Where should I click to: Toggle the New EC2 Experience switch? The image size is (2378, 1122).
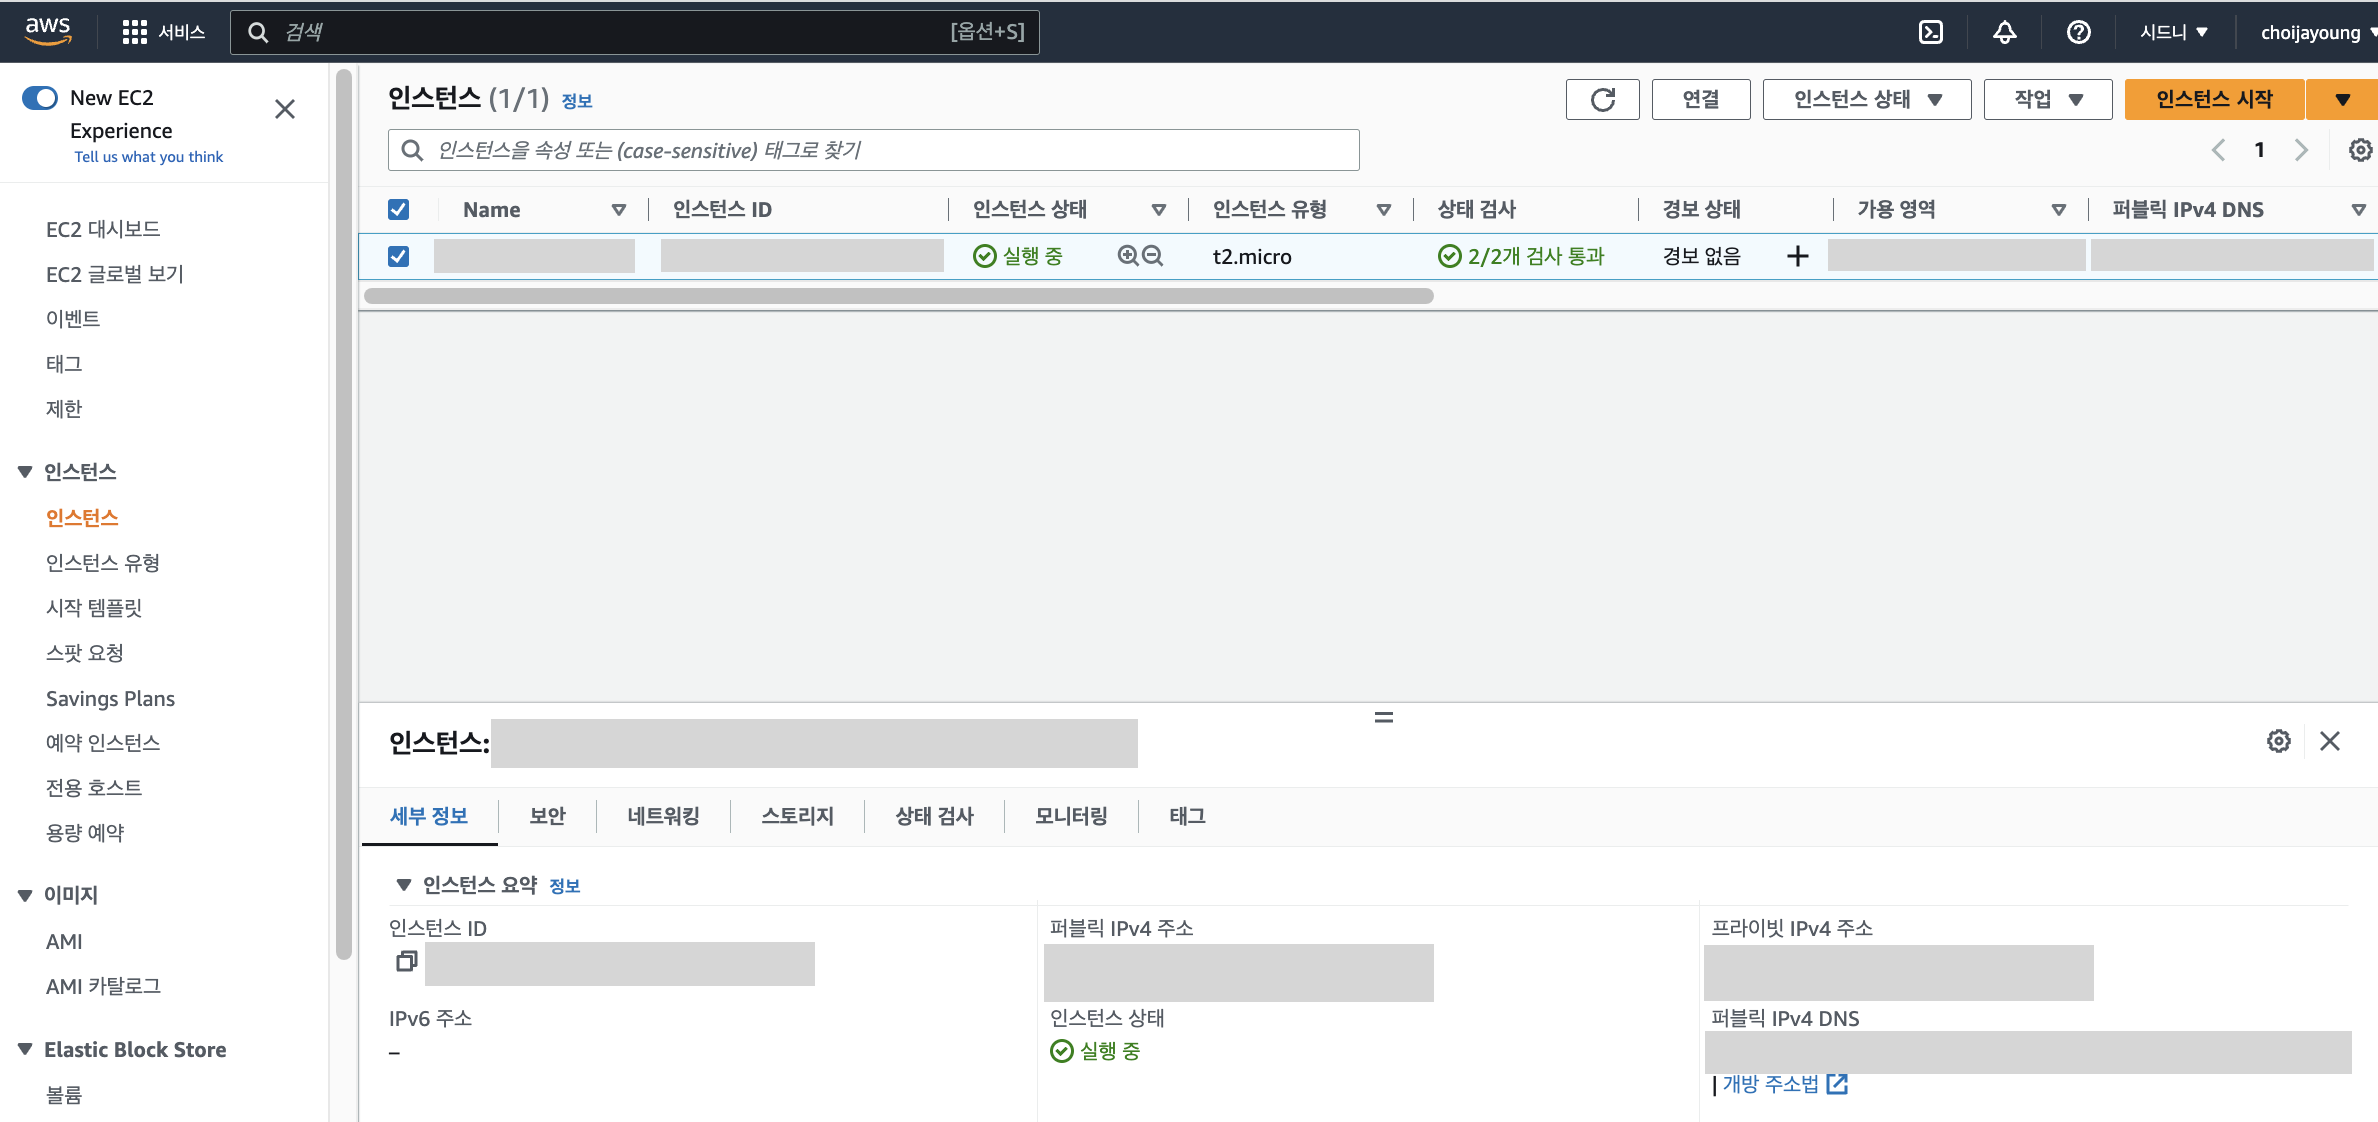(41, 98)
